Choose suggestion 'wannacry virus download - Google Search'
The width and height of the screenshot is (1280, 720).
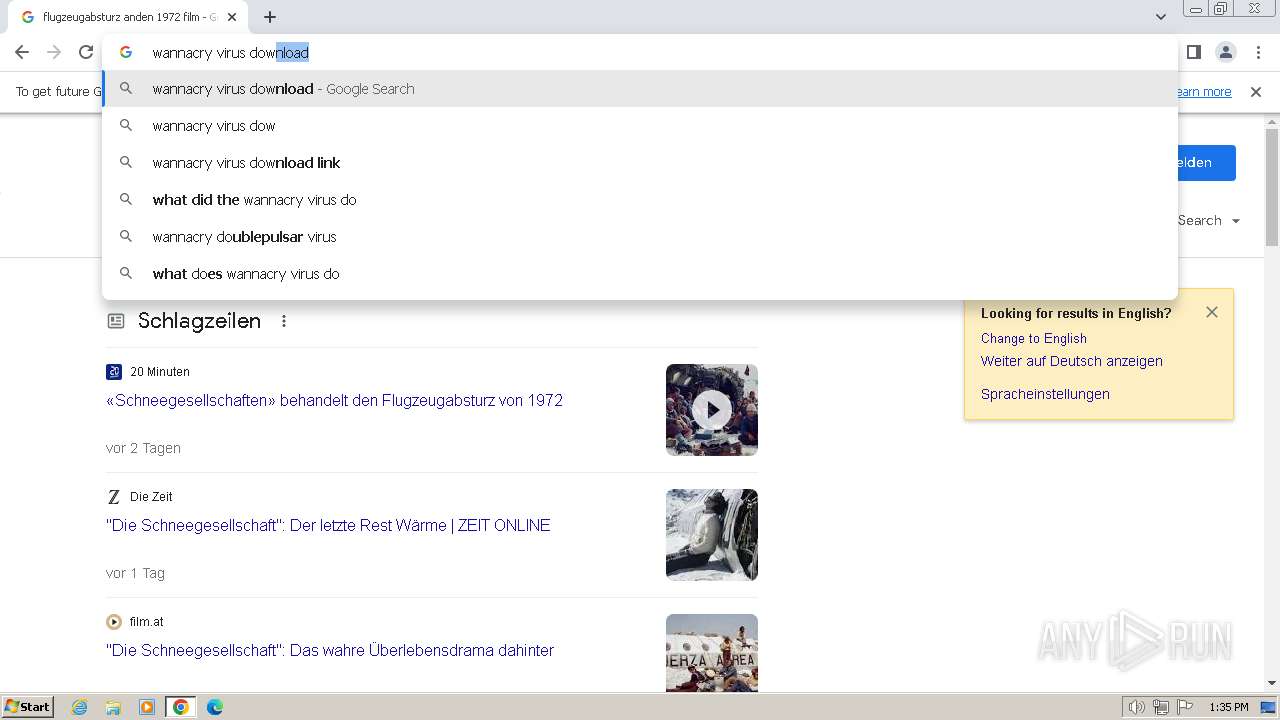pyautogui.click(x=640, y=89)
